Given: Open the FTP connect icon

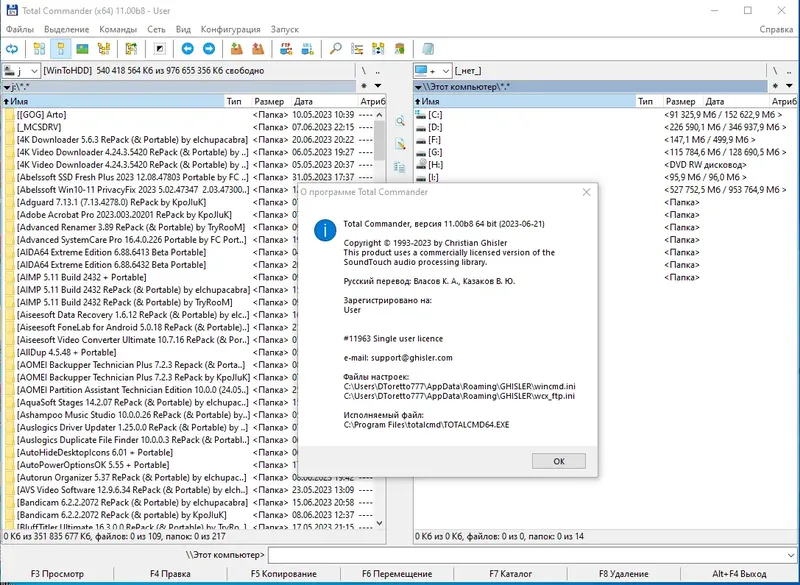Looking at the screenshot, I should [286, 49].
